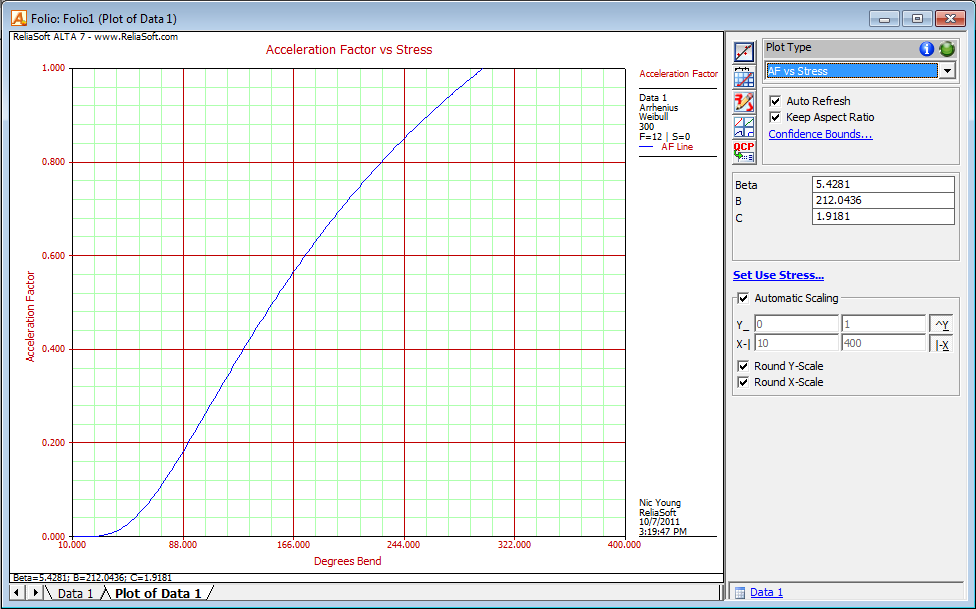
Task: Toggle Keep Aspect Ratio checkbox
Action: tap(775, 117)
